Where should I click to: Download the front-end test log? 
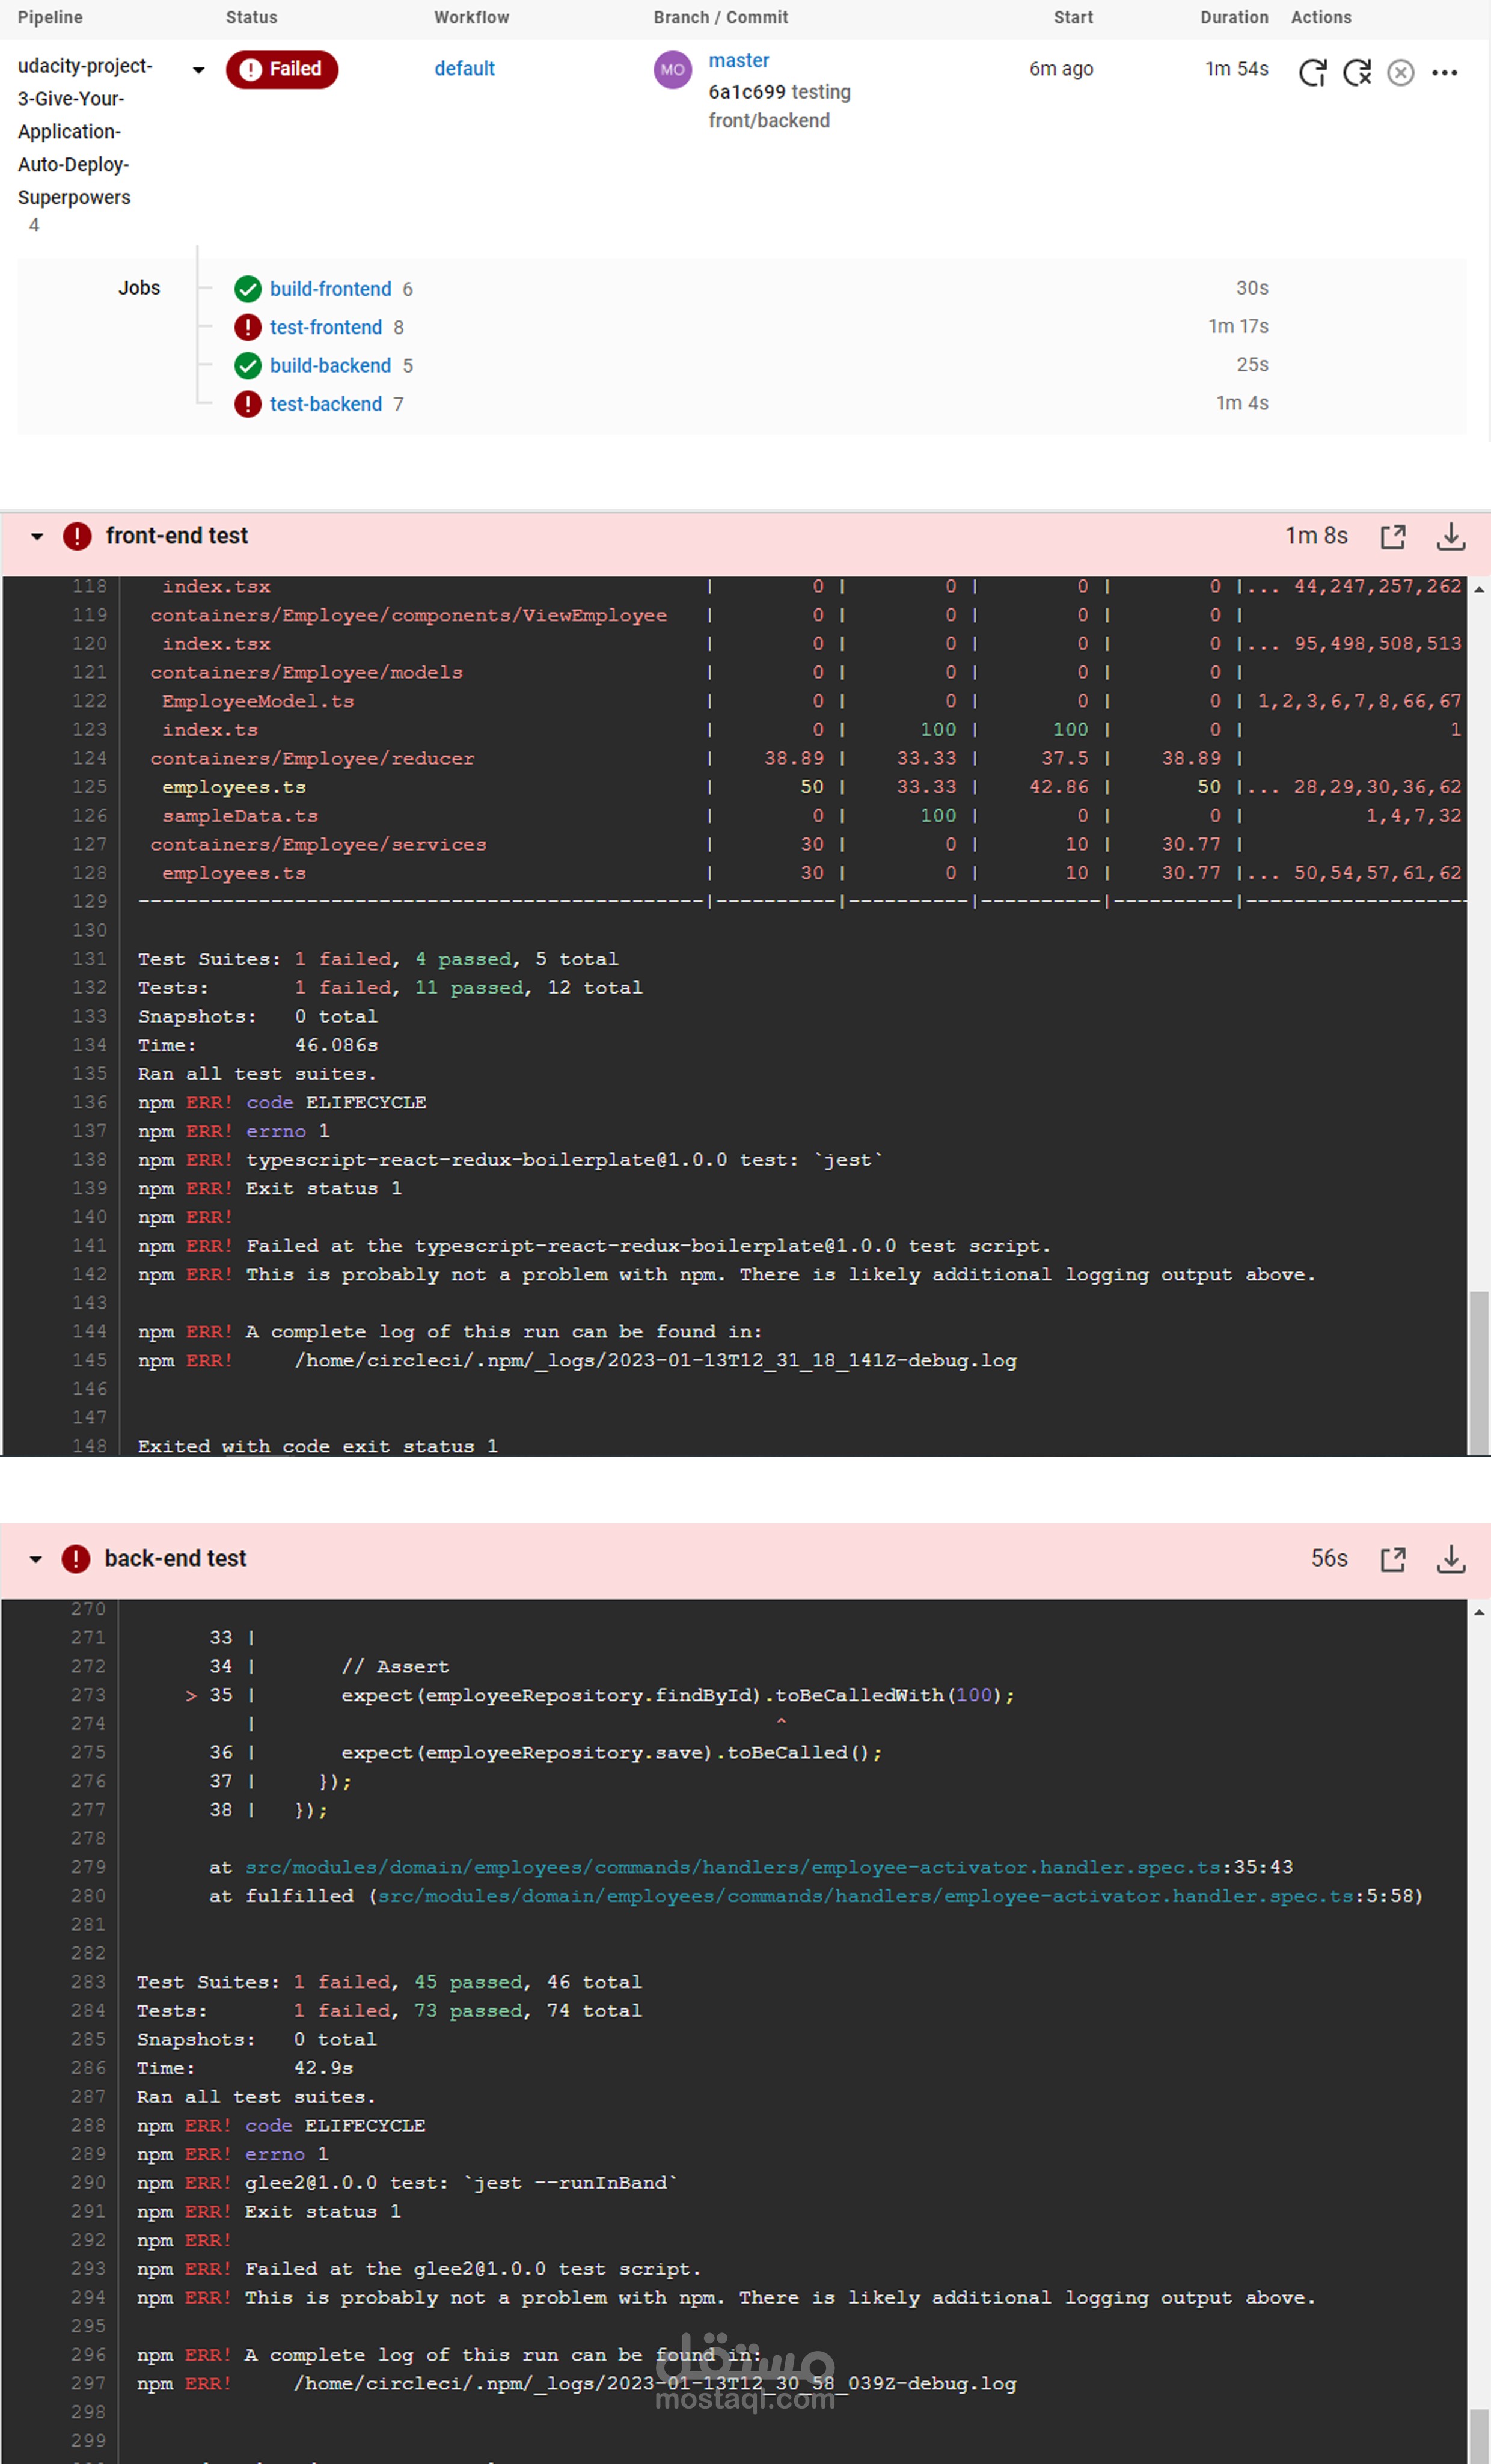(1450, 537)
